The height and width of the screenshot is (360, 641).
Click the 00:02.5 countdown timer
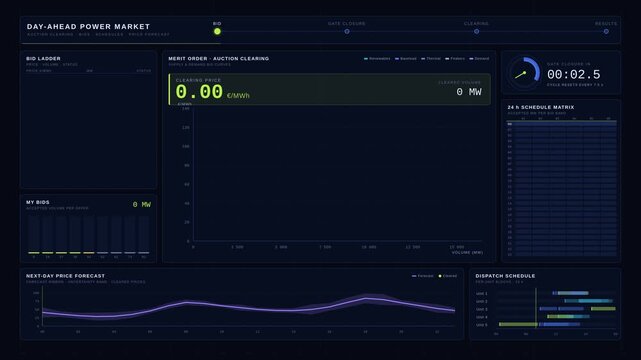(574, 74)
